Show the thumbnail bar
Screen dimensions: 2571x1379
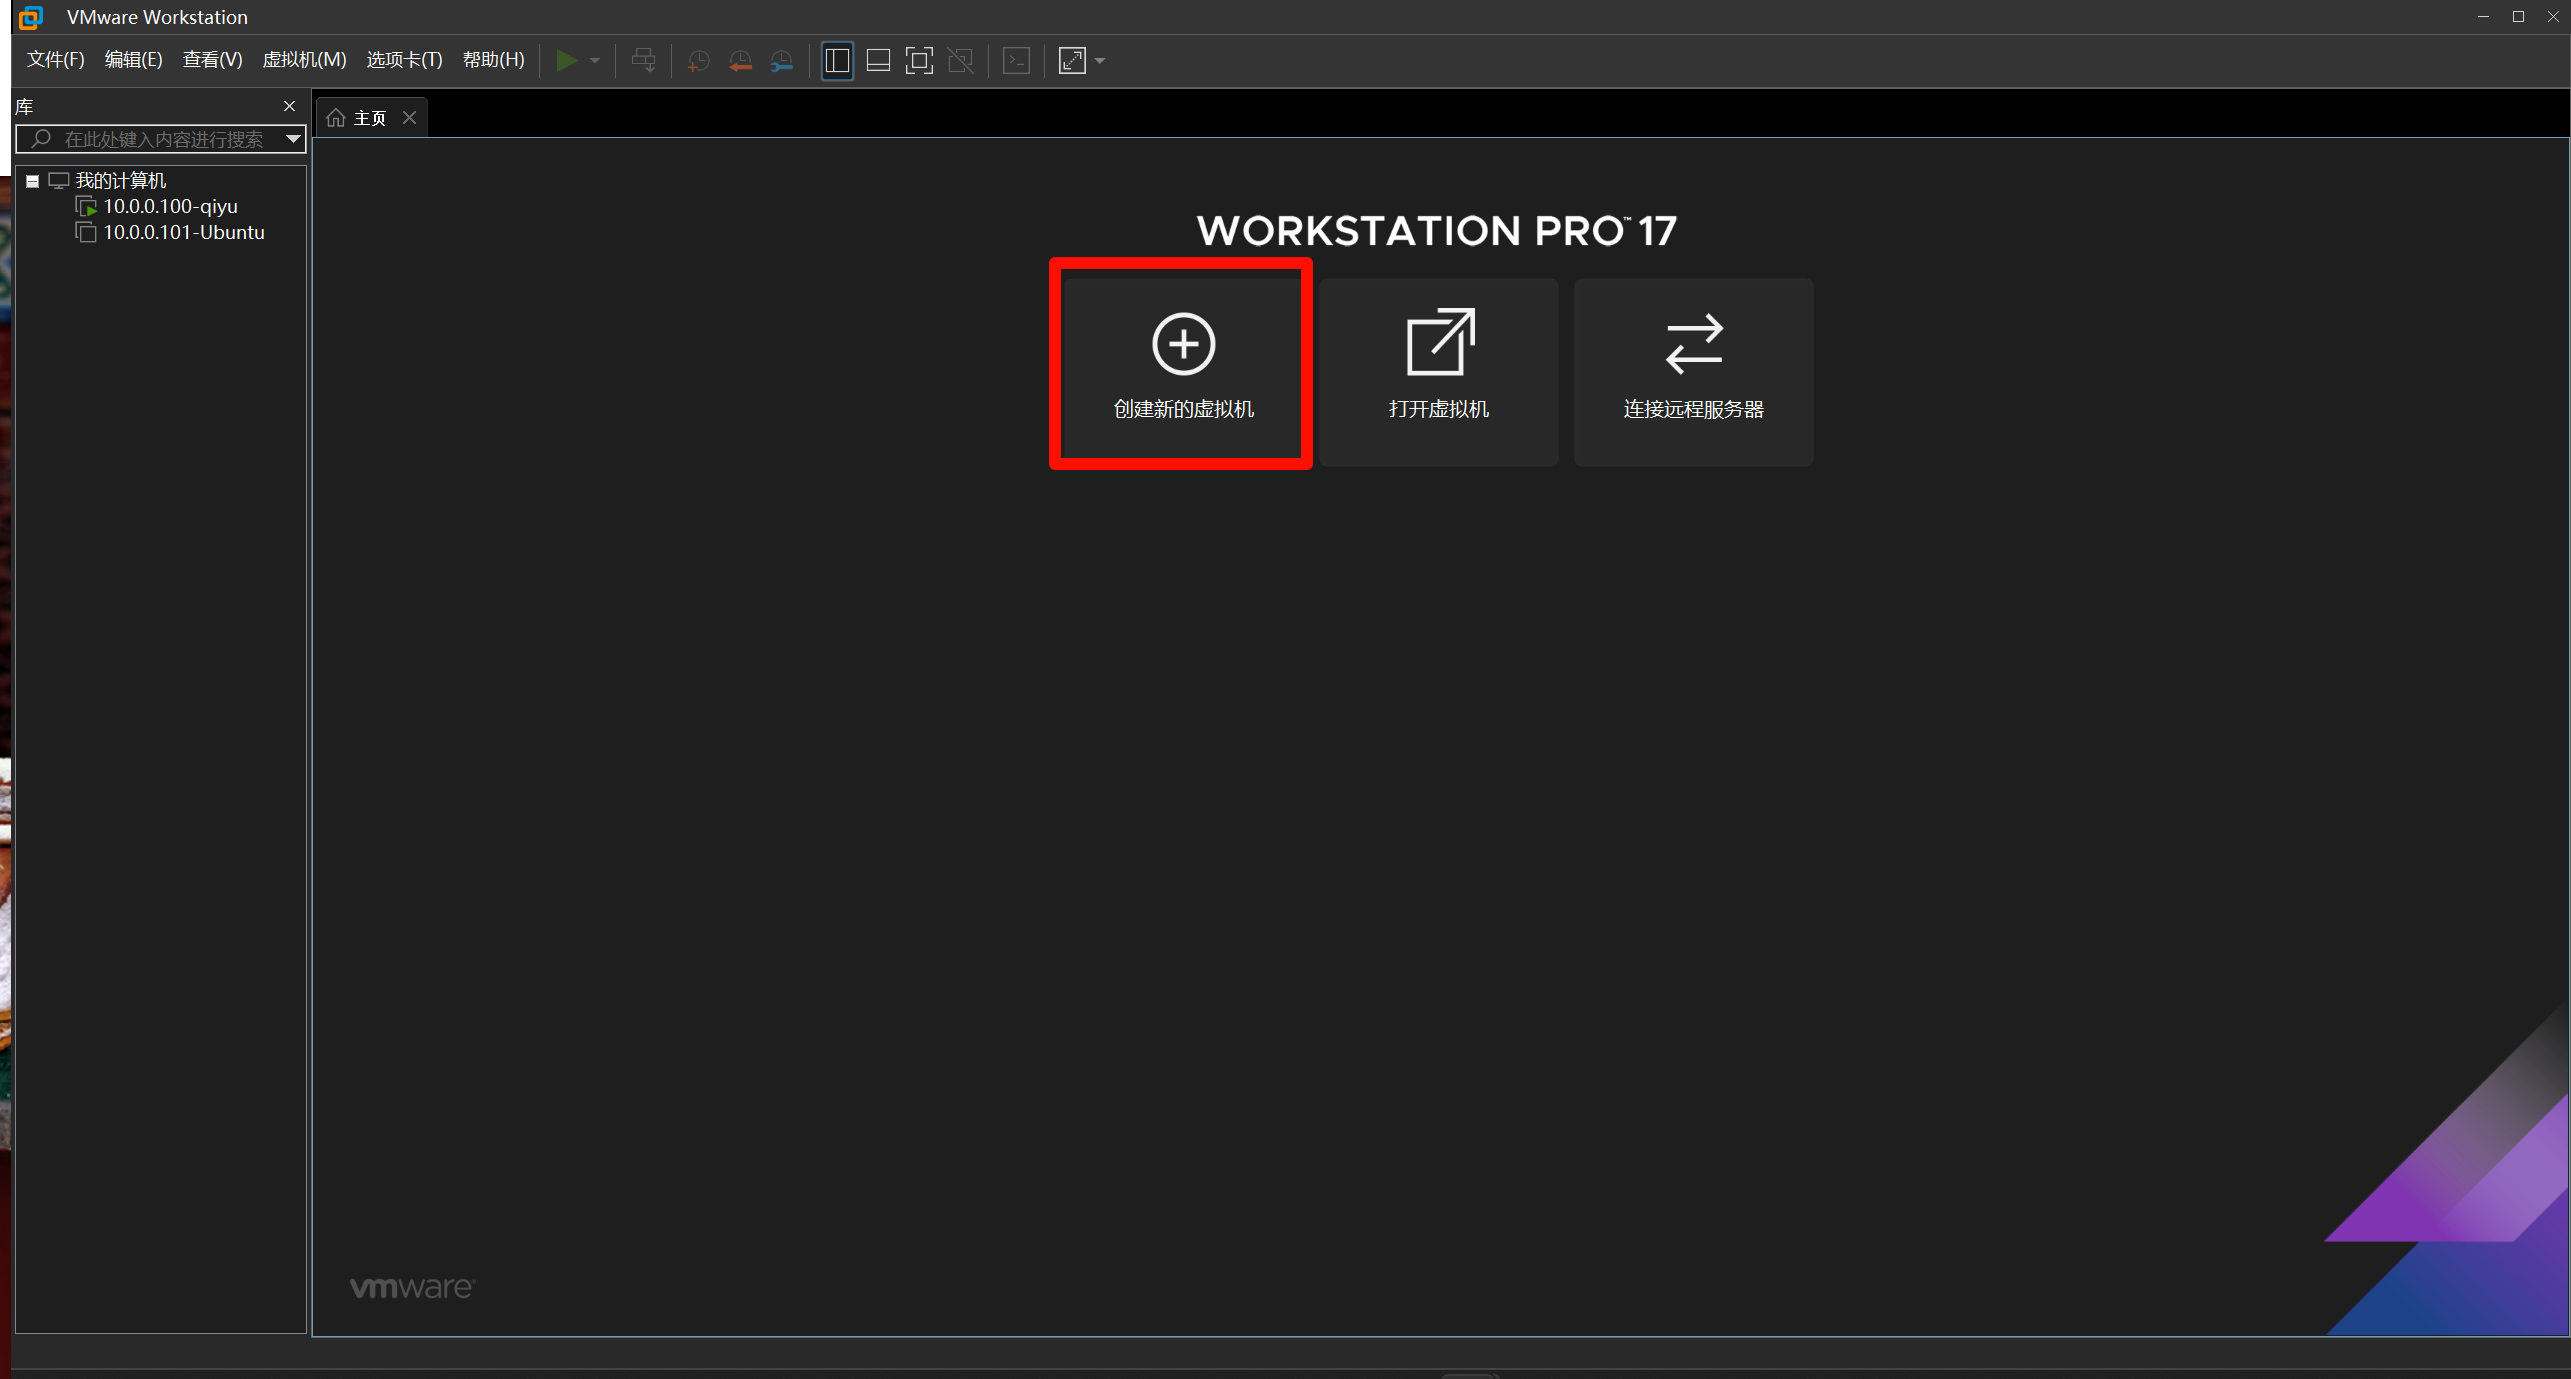[x=877, y=60]
